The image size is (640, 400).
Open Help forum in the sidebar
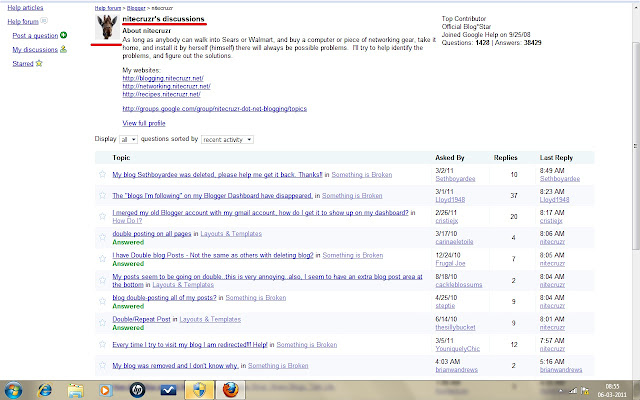tap(23, 21)
